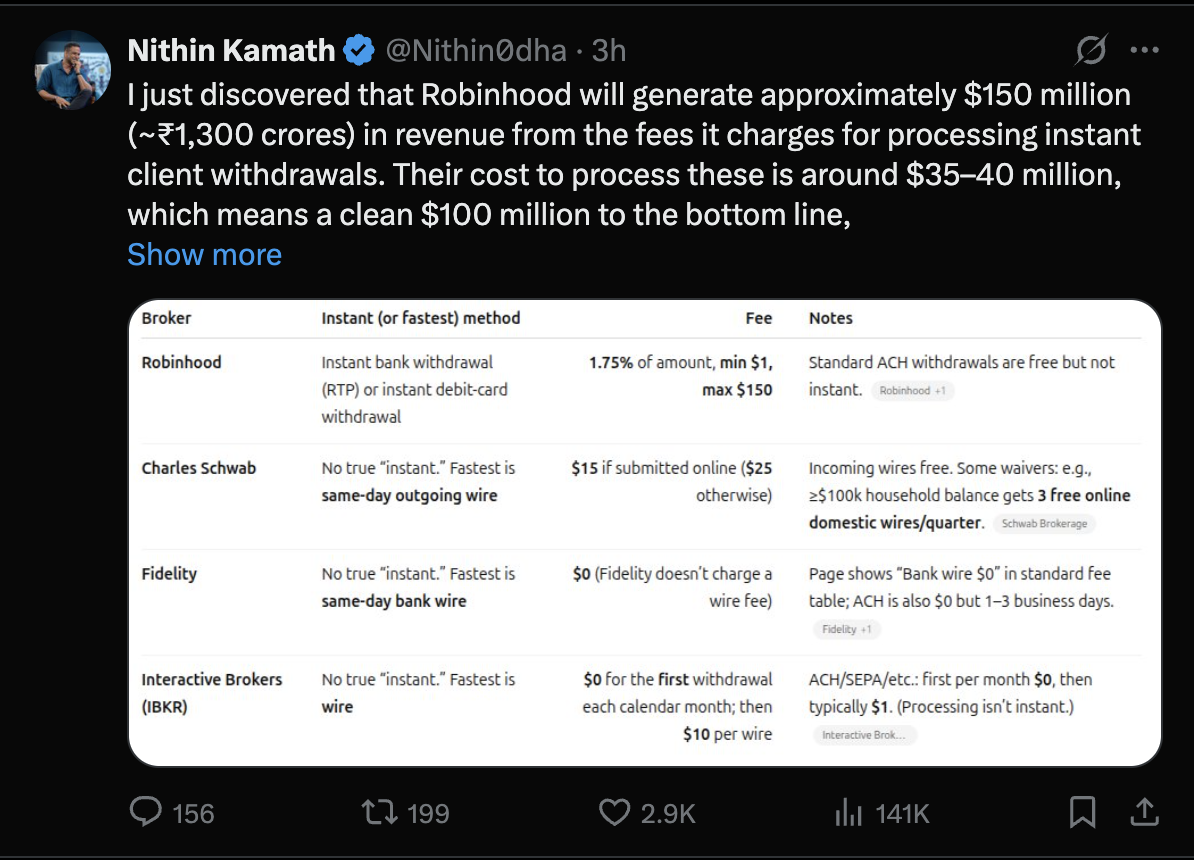Screen dimensions: 1194x860
Task: Click the display name Nithin Kamath
Action: click(232, 49)
